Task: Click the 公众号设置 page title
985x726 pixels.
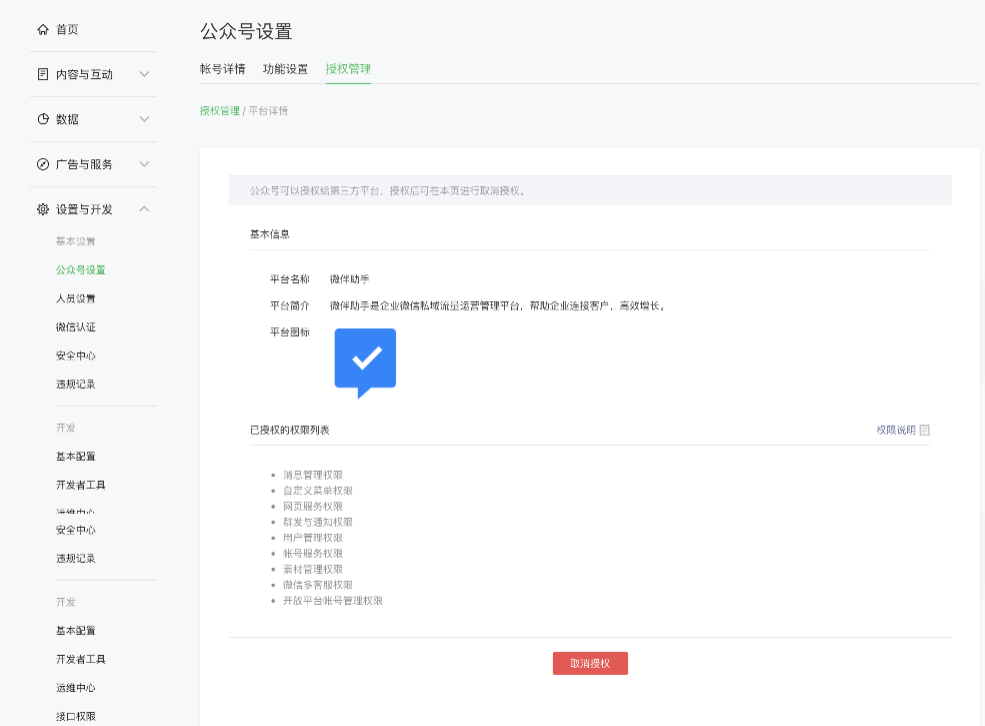Action: click(246, 31)
